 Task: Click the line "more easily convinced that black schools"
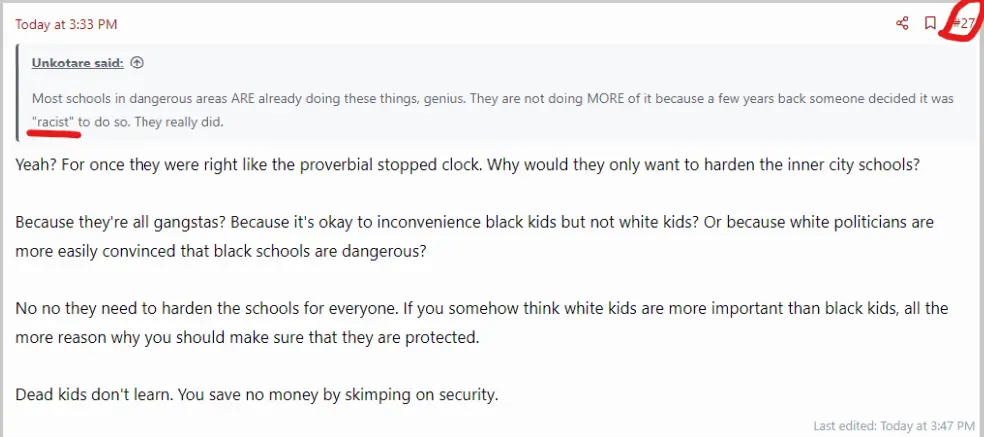pyautogui.click(x=221, y=251)
